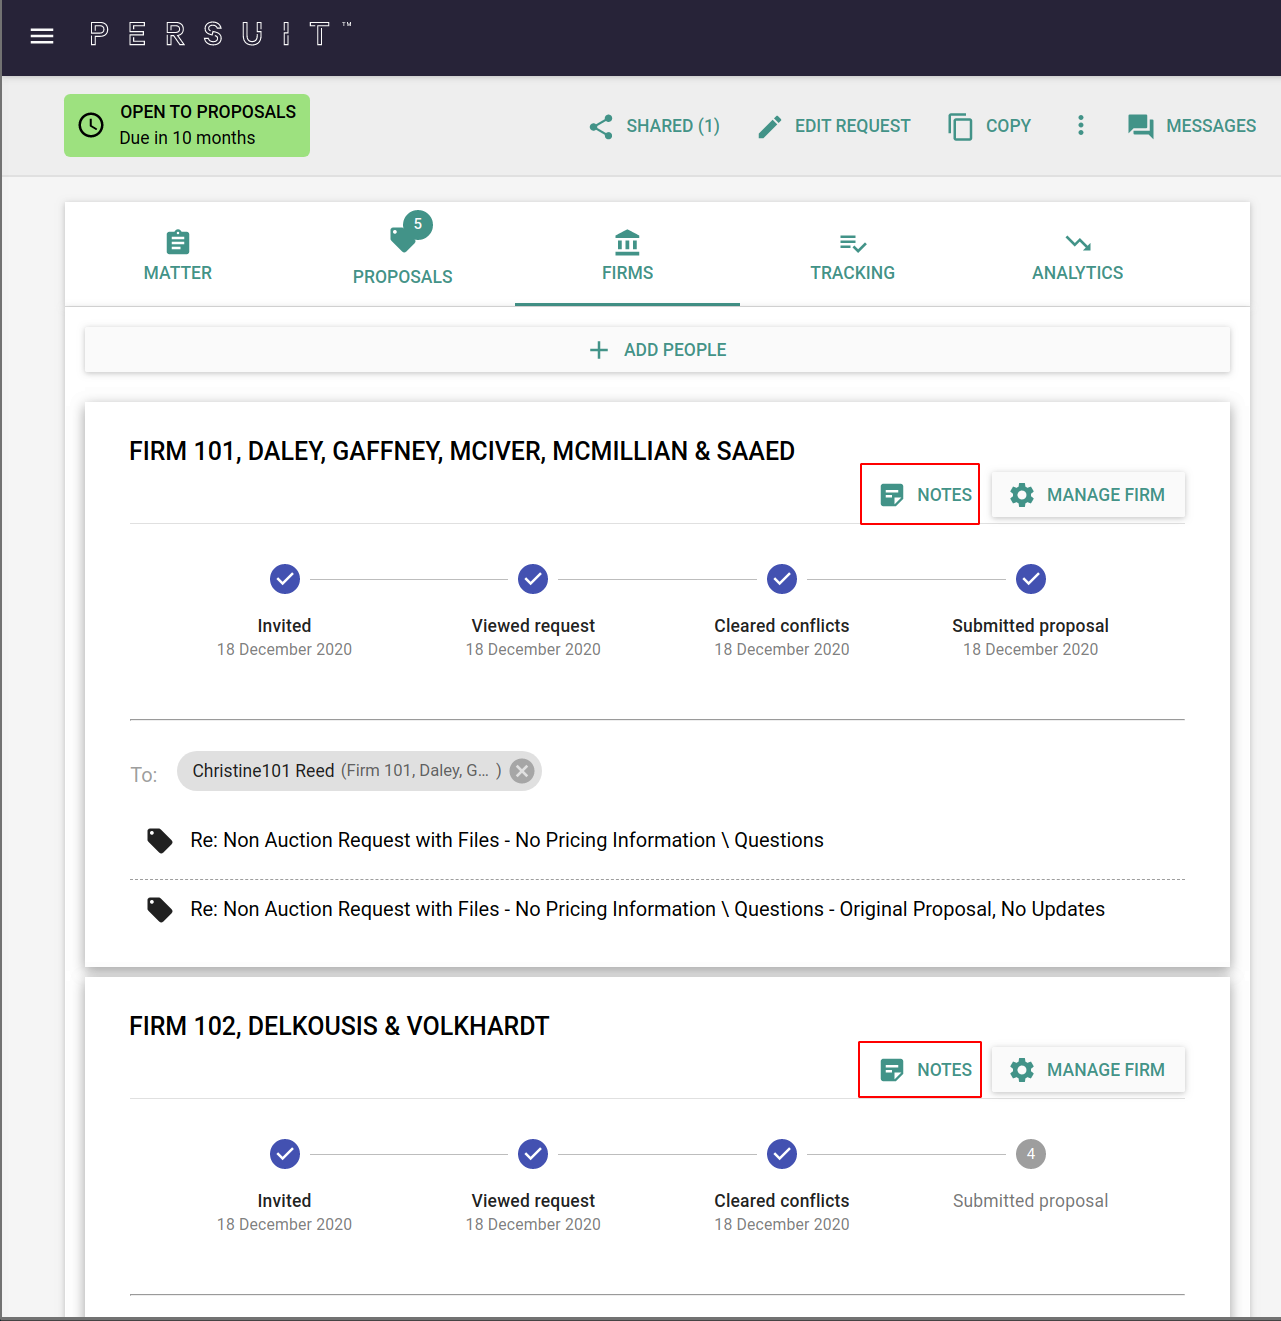Image resolution: width=1281 pixels, height=1321 pixels.
Task: Open message ending Original Proposal, No Updates
Action: click(x=647, y=909)
